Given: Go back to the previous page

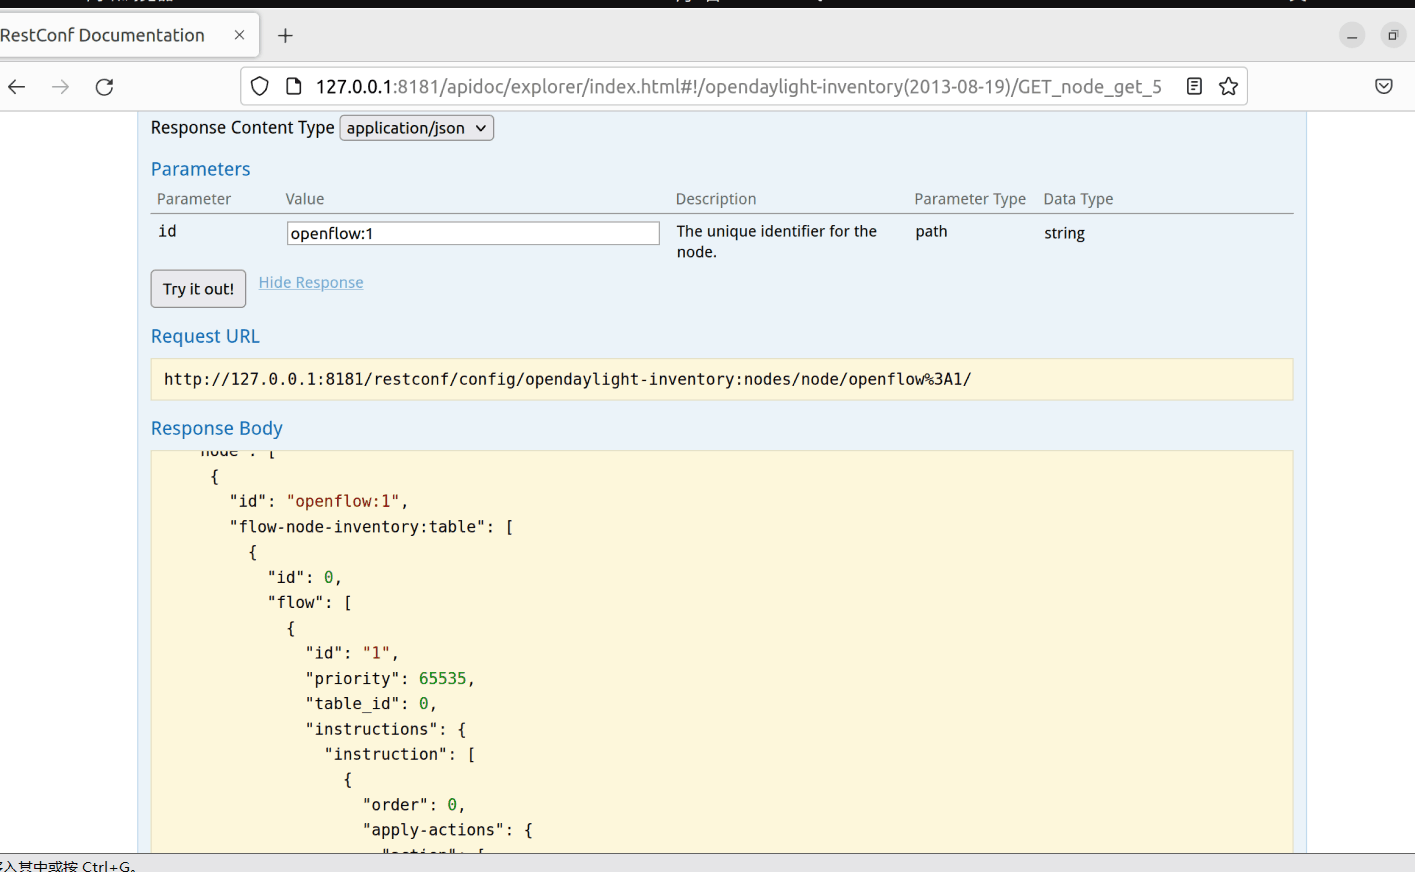Looking at the screenshot, I should point(17,87).
